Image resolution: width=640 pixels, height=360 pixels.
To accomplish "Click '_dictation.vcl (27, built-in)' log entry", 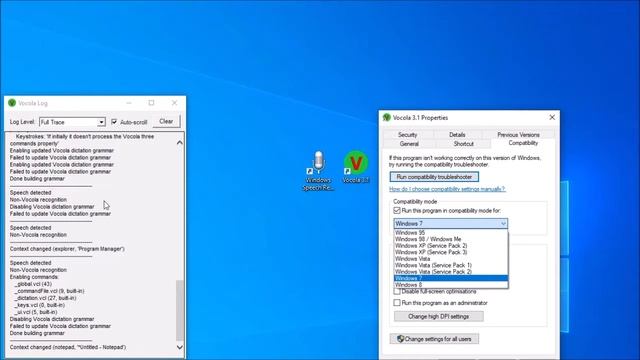I will [46, 298].
